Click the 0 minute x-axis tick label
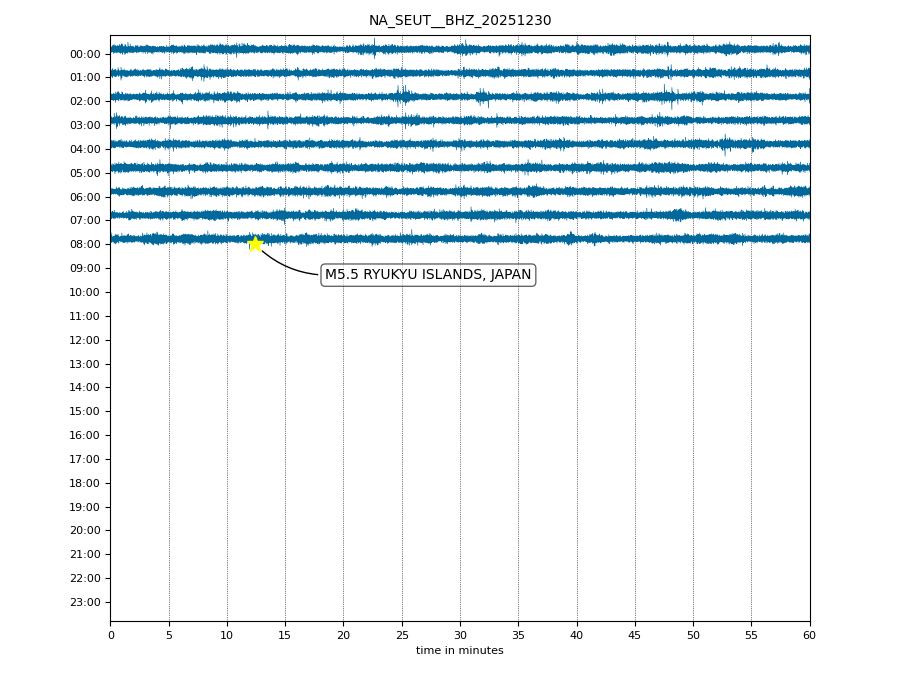919x690 pixels. [111, 635]
